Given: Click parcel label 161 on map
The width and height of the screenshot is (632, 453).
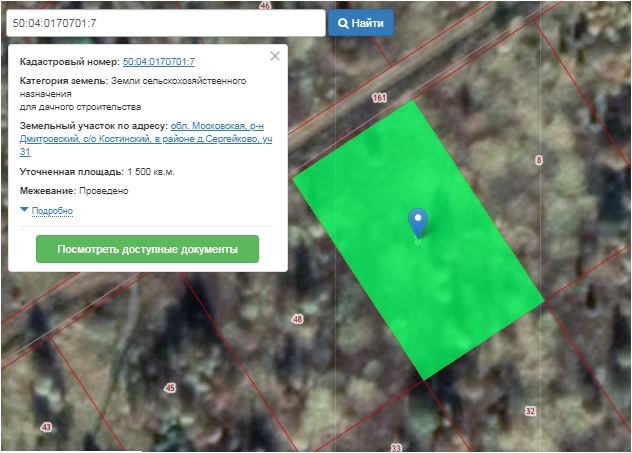Looking at the screenshot, I should coord(378,98).
